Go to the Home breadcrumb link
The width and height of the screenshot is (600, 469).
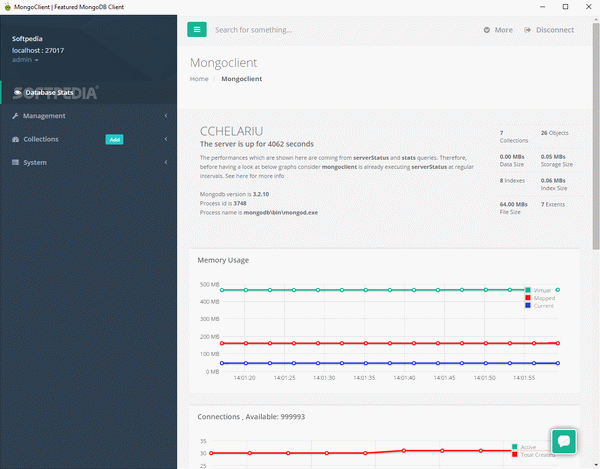pos(199,78)
